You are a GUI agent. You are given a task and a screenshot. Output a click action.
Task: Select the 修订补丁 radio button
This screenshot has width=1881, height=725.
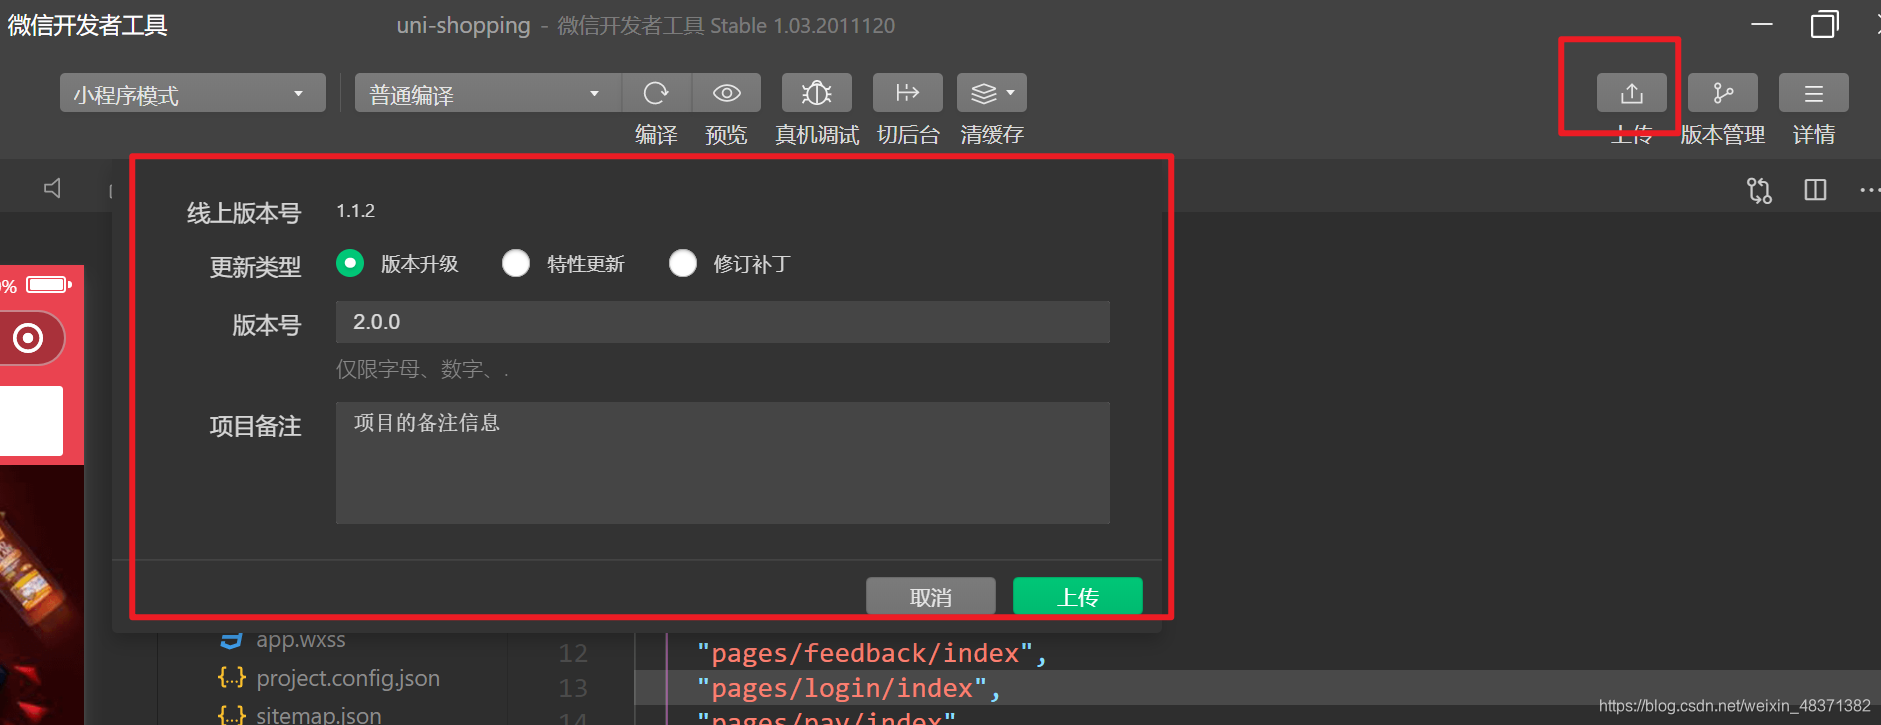point(683,263)
